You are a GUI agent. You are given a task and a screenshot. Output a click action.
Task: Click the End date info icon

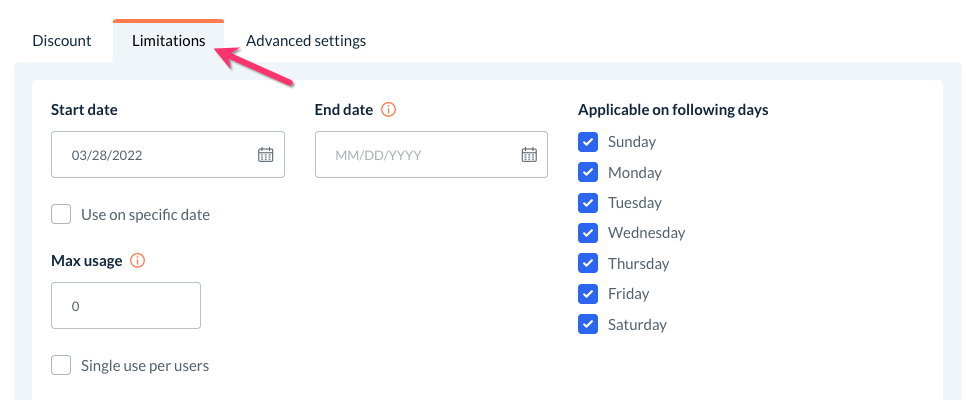pyautogui.click(x=389, y=110)
